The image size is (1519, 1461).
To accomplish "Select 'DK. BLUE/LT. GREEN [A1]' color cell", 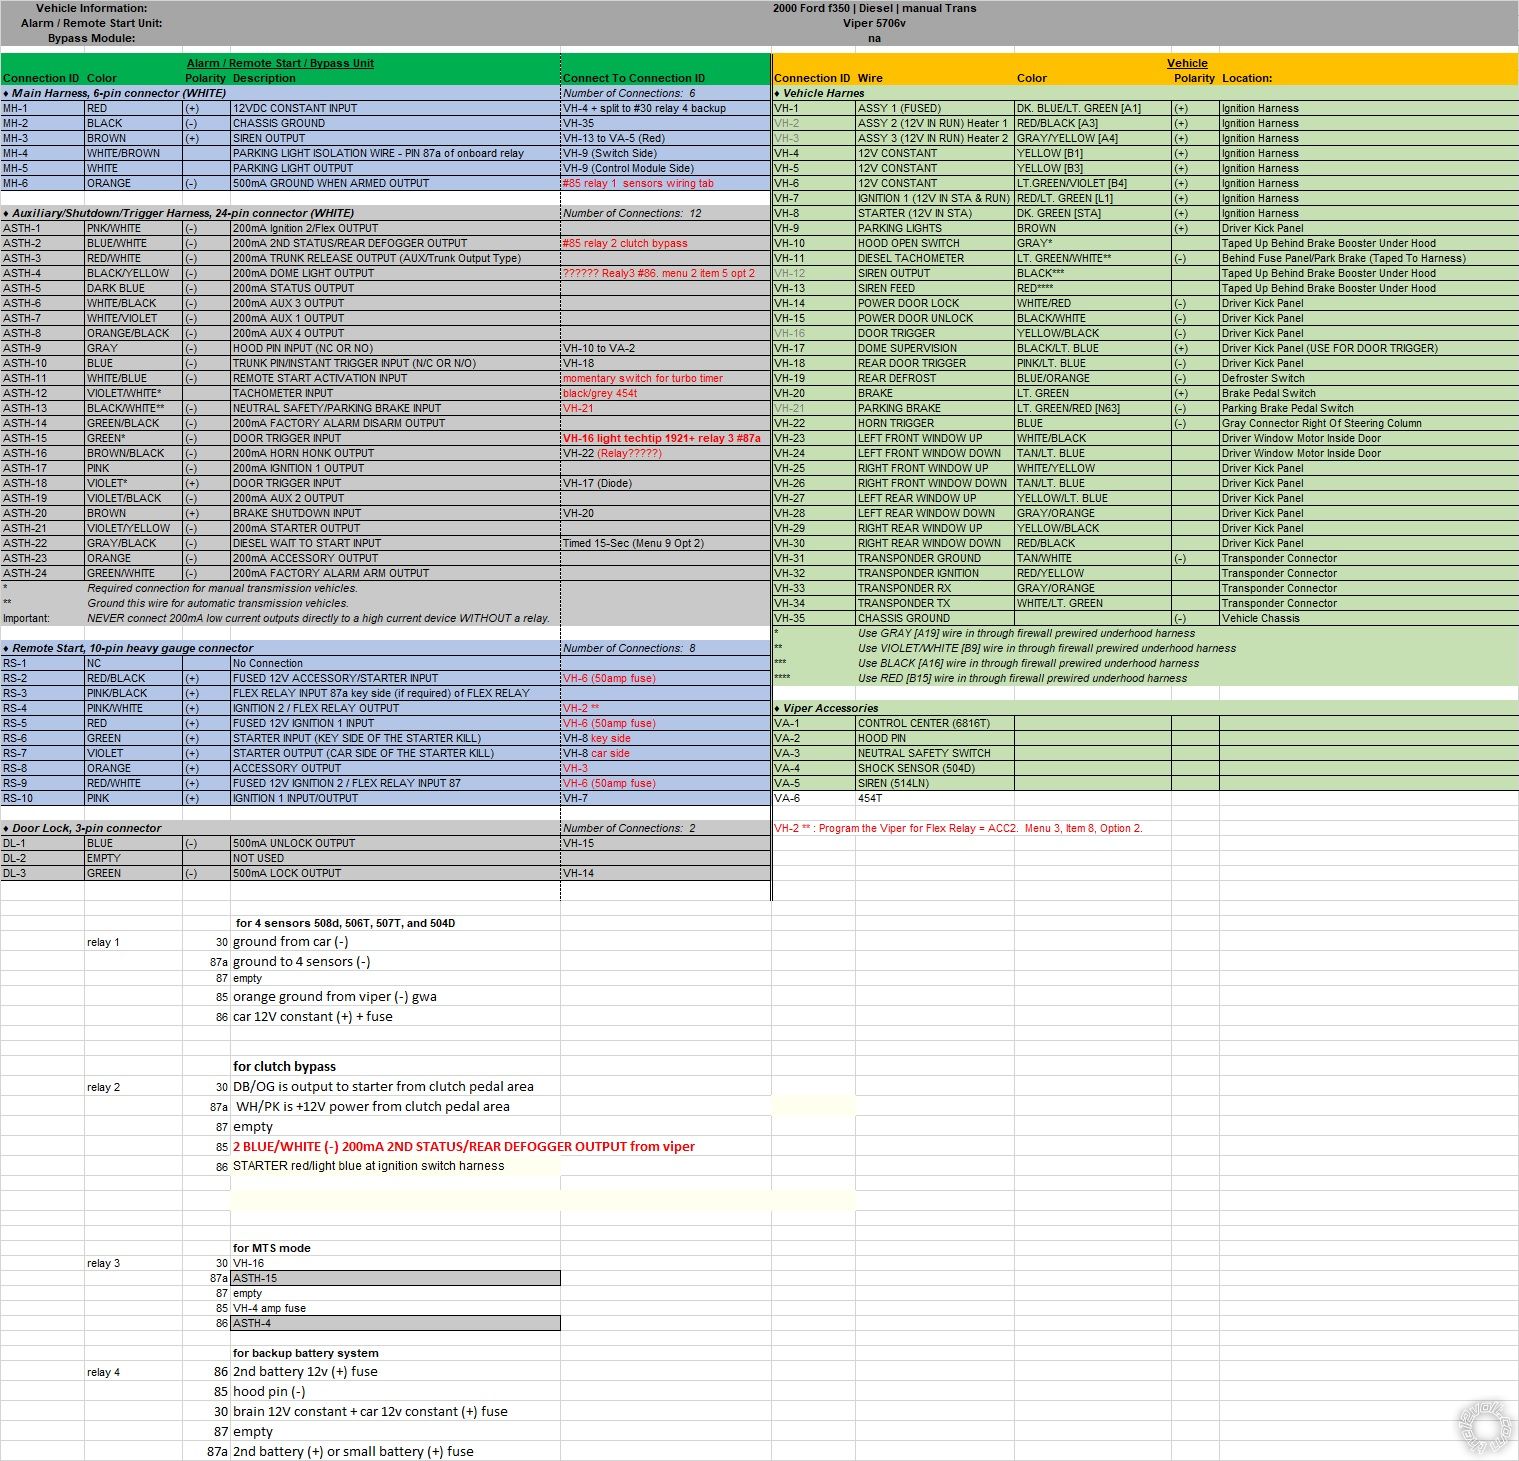I will 1092,108.
